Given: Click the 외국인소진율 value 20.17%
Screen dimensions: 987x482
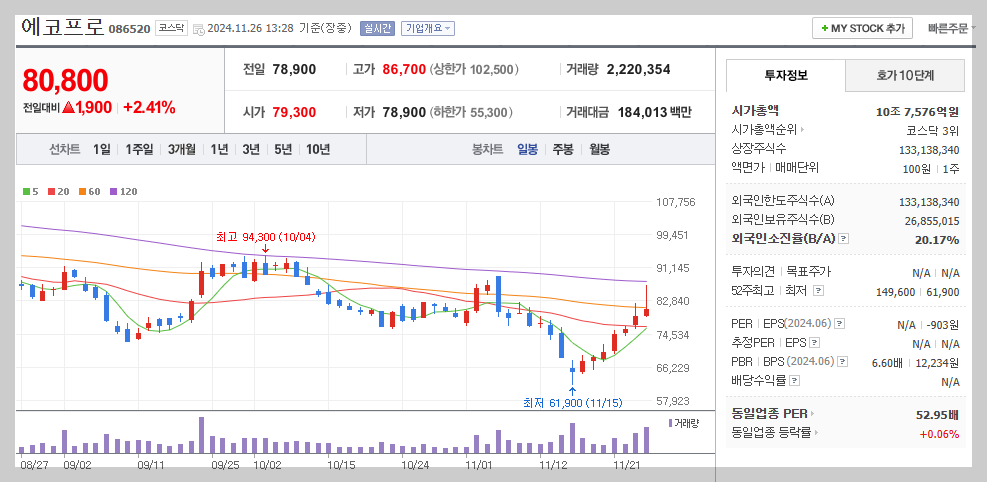Looking at the screenshot, I should tap(937, 240).
